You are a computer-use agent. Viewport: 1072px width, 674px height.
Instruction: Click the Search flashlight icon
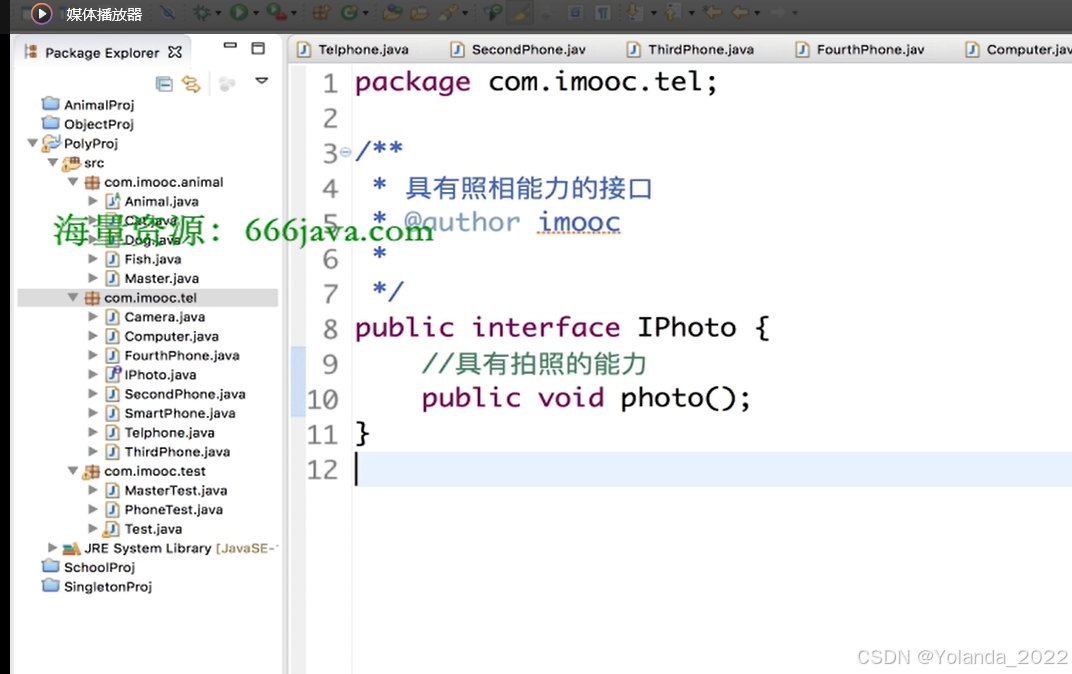pyautogui.click(x=448, y=12)
